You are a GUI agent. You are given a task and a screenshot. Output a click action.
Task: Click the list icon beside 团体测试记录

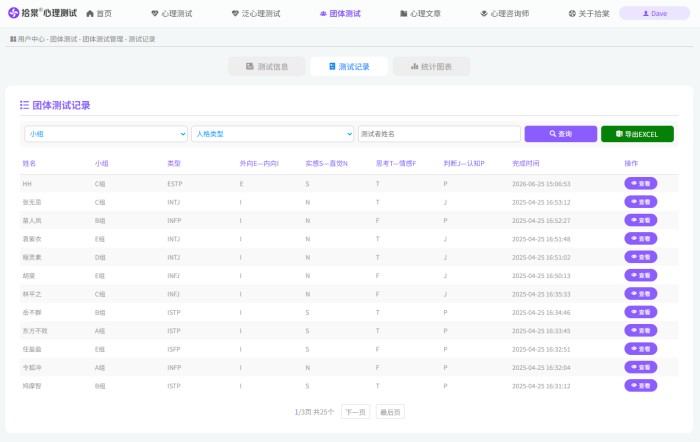pyautogui.click(x=24, y=105)
